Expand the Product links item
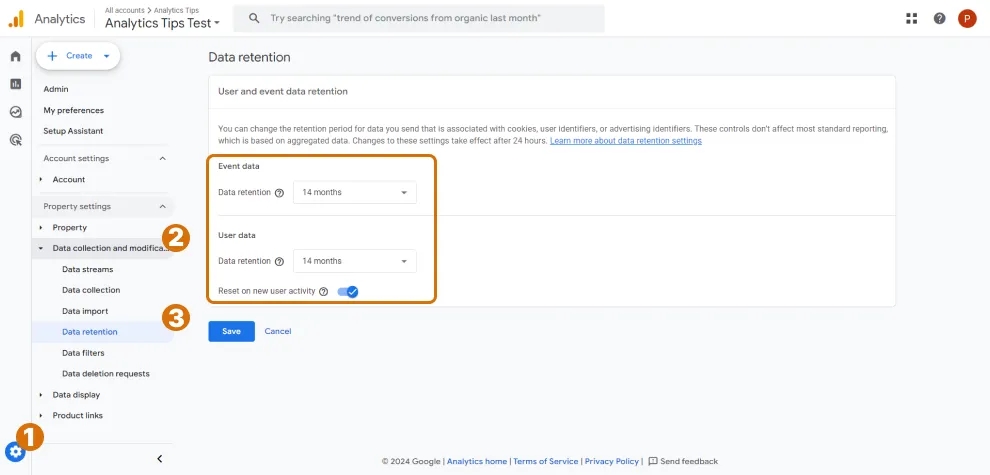Viewport: 990px width, 475px height. [41, 416]
